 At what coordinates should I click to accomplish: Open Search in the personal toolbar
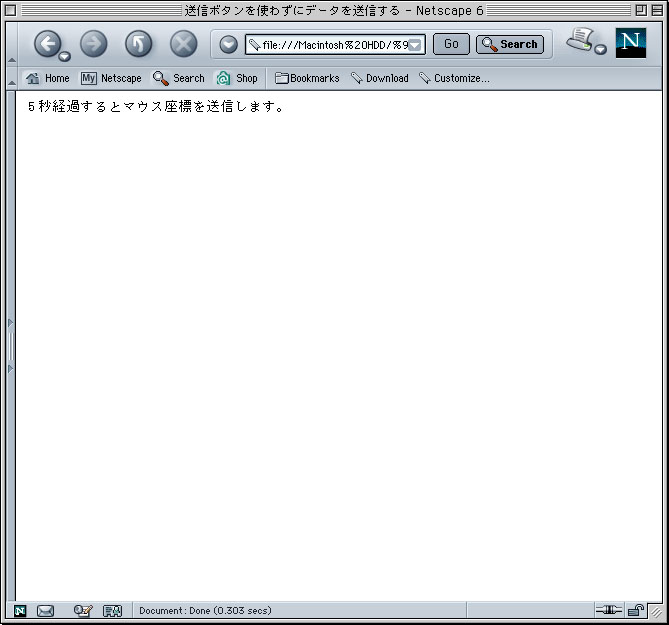click(179, 78)
